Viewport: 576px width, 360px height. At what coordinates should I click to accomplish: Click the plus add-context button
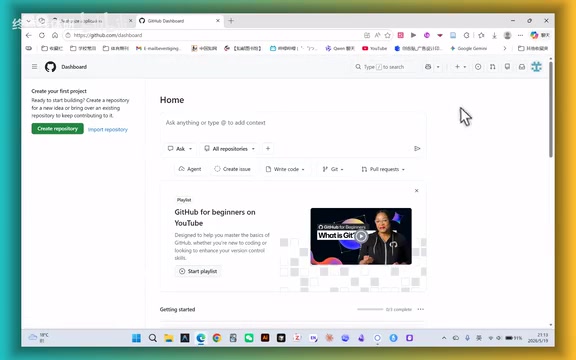coord(268,148)
